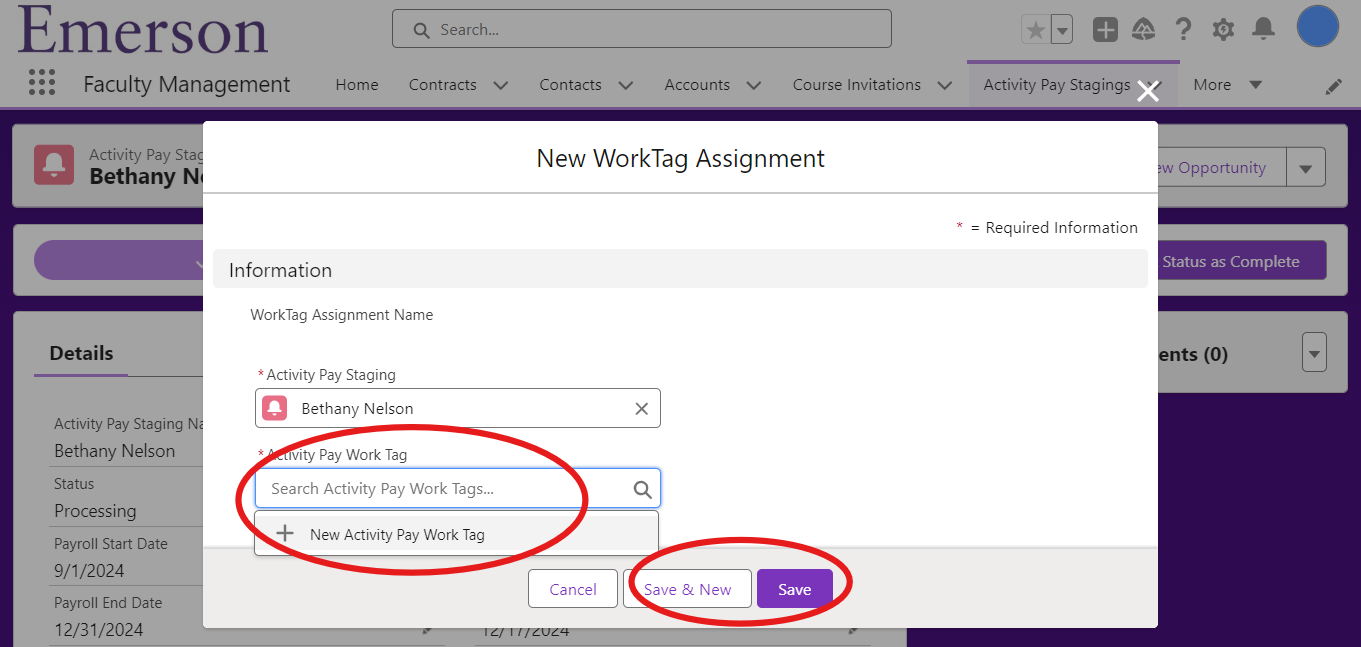Open the Contracts tab
The image size is (1361, 647).
click(443, 85)
